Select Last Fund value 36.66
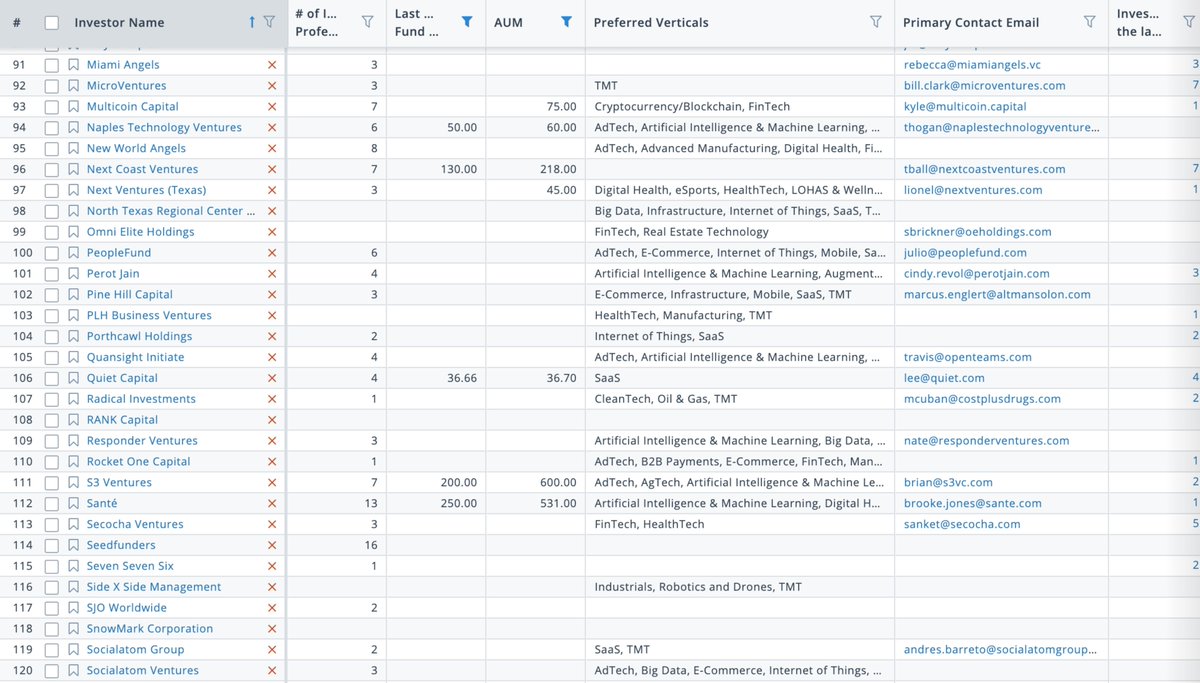This screenshot has height=683, width=1200. click(x=462, y=379)
